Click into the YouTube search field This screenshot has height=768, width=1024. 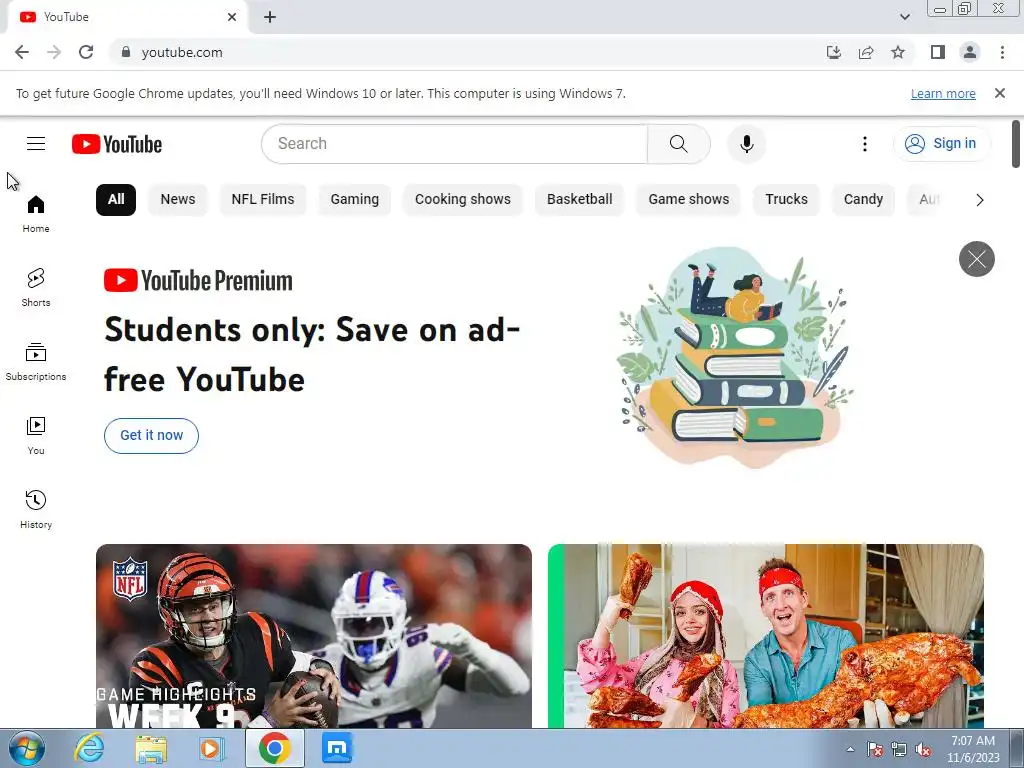[x=455, y=144]
